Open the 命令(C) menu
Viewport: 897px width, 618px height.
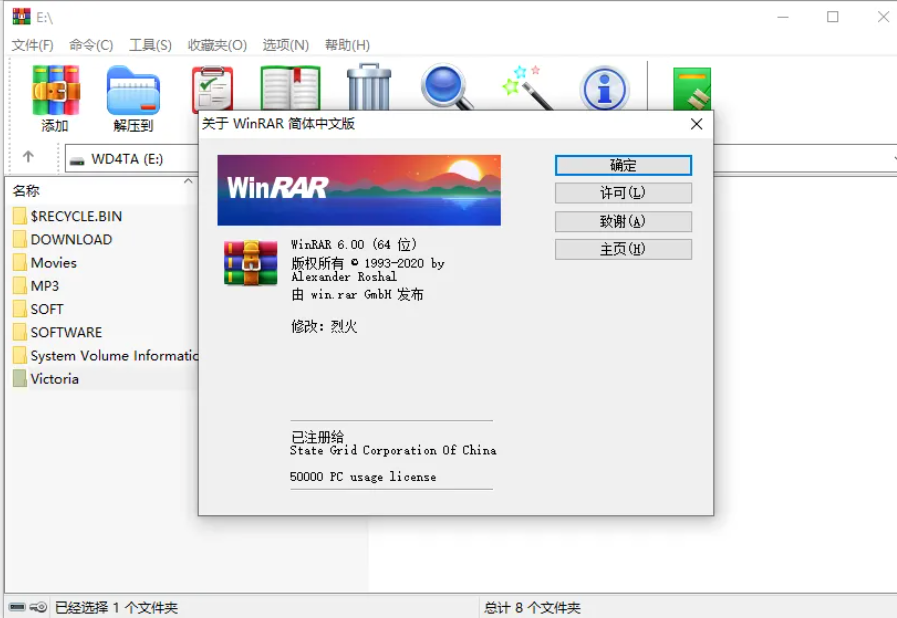(91, 45)
